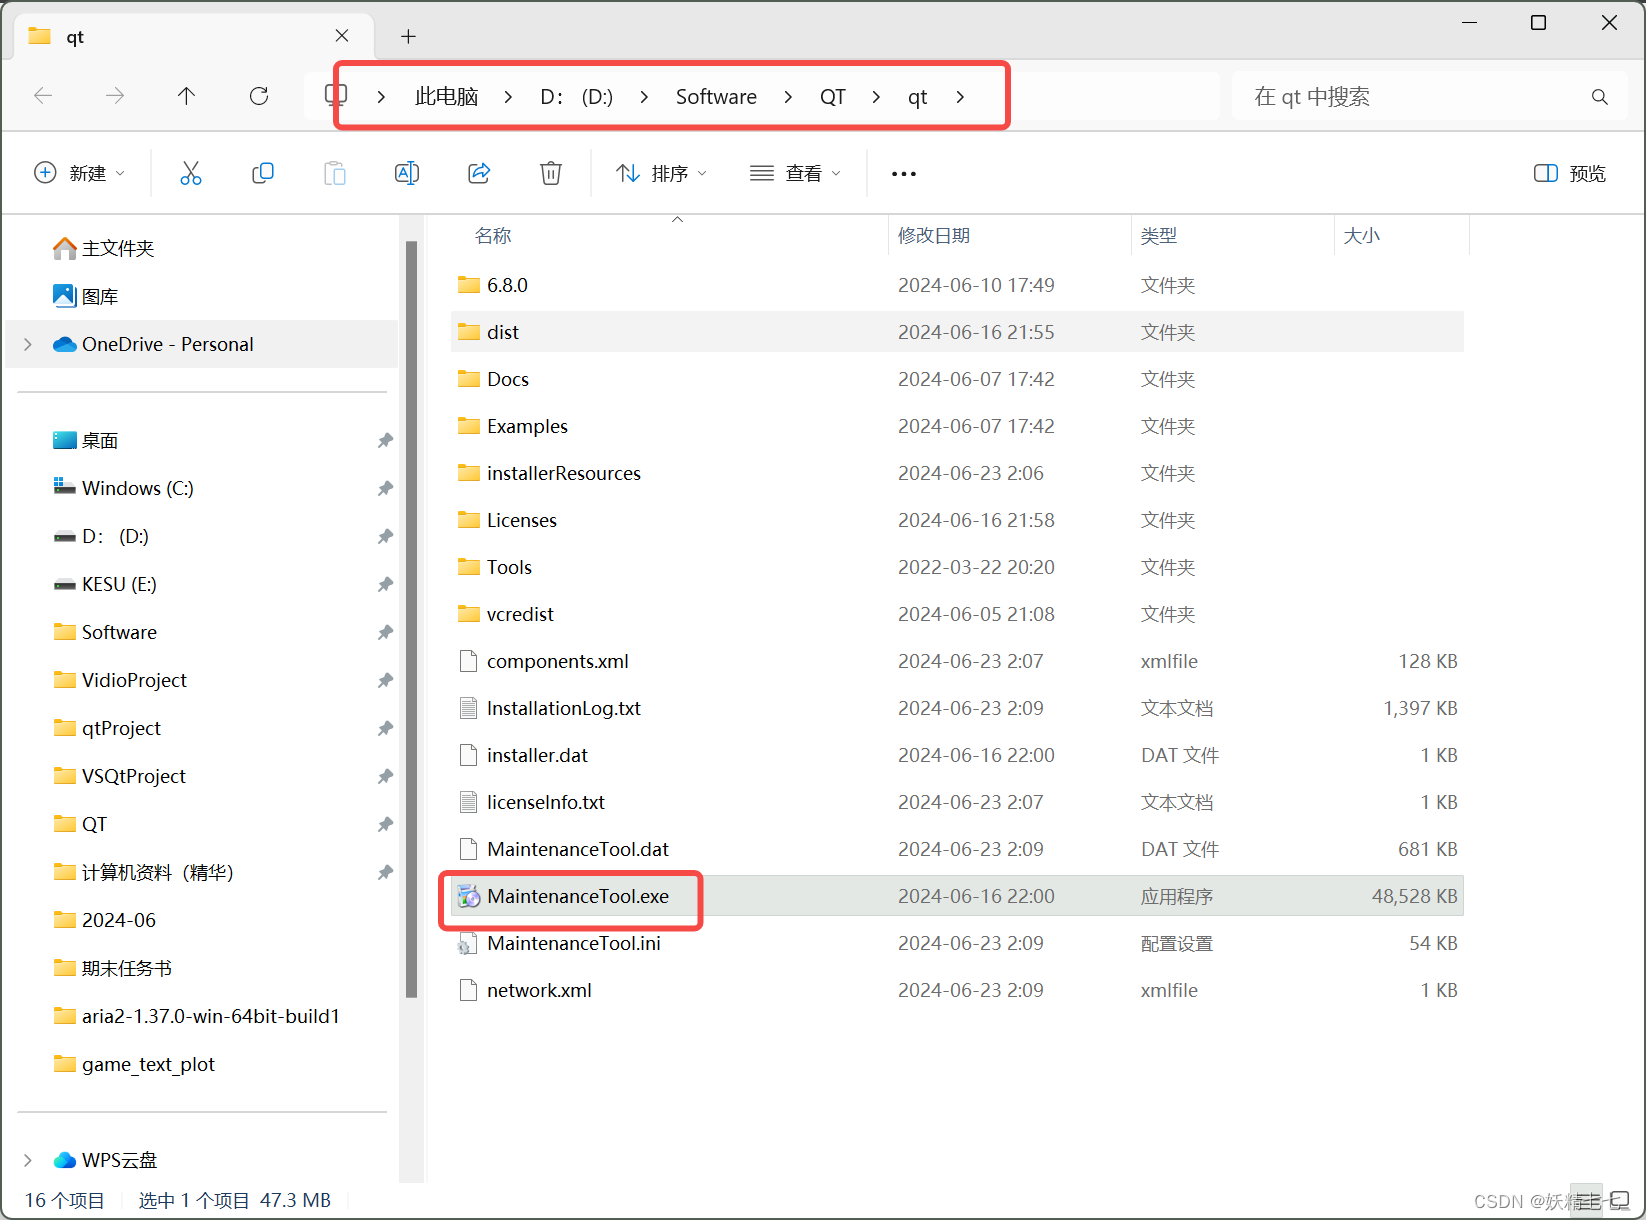Open KESU (E:) drive in sidebar
The height and width of the screenshot is (1220, 1646).
(x=105, y=584)
